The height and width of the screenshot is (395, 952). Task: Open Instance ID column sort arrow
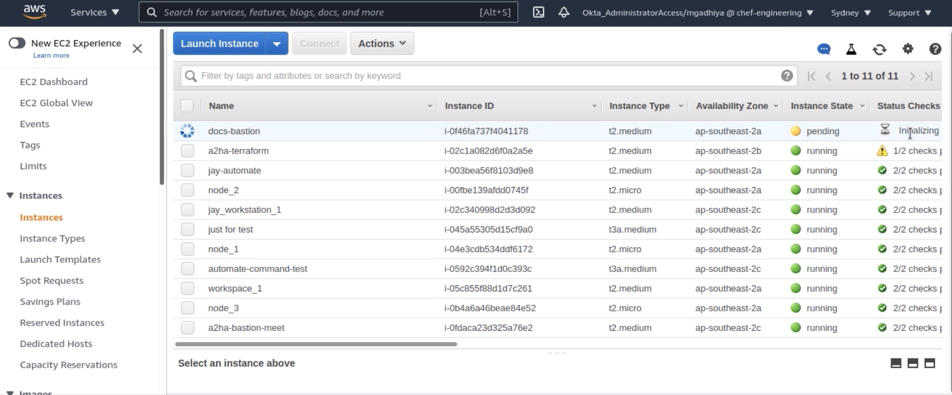click(x=594, y=106)
